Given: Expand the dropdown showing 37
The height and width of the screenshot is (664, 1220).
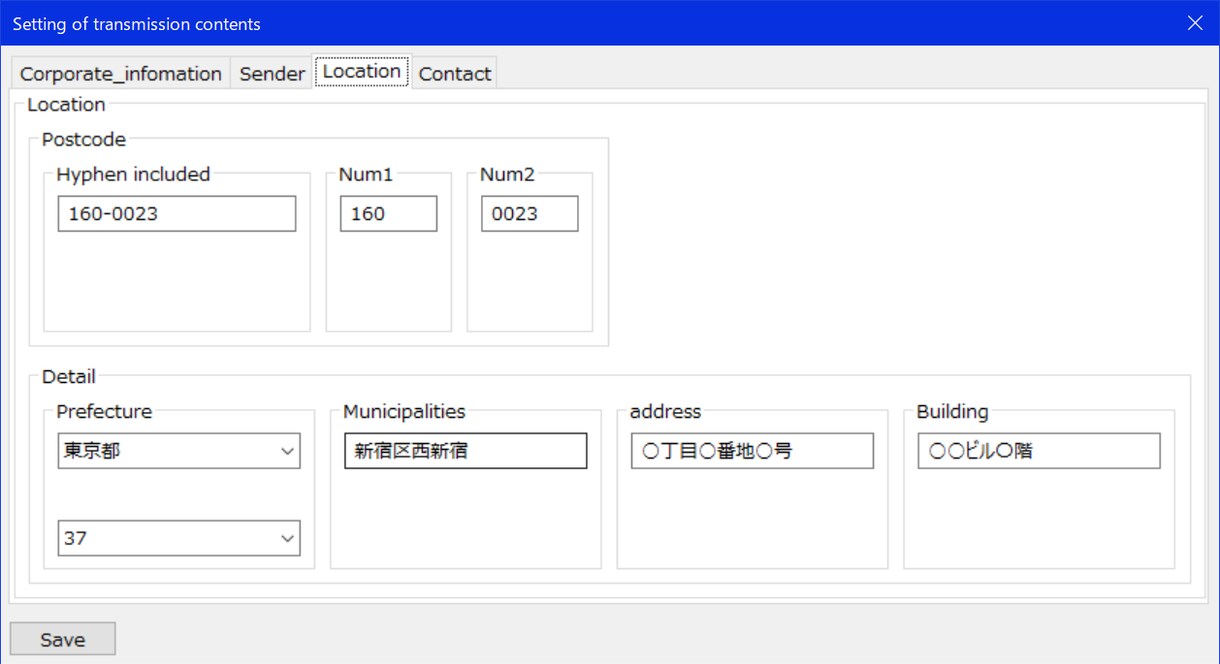Looking at the screenshot, I should point(179,538).
